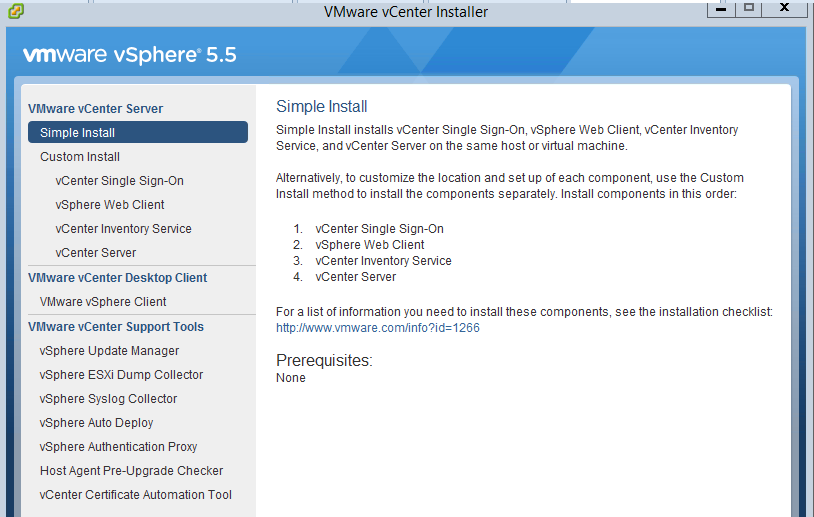Select vCenter Certificate Automation Tool
Image resolution: width=814 pixels, height=517 pixels.
135,495
